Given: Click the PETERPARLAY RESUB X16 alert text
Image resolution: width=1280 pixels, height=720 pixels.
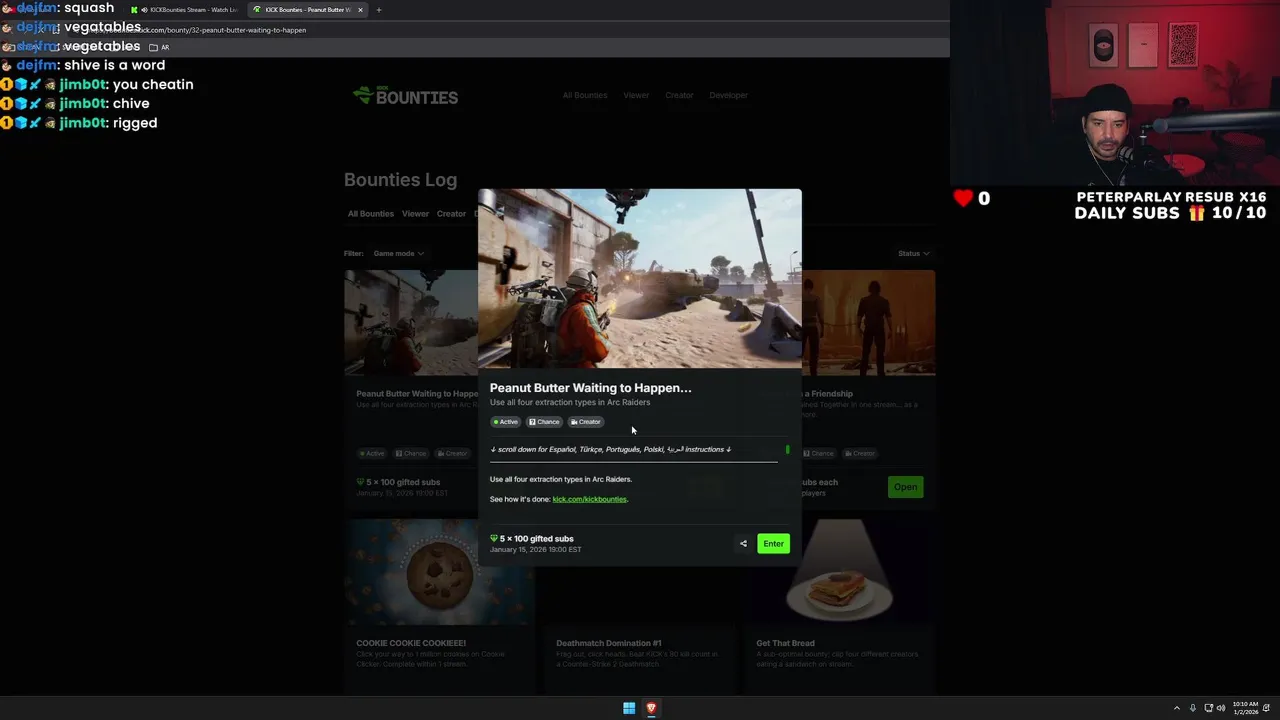Looking at the screenshot, I should pyautogui.click(x=1171, y=198).
